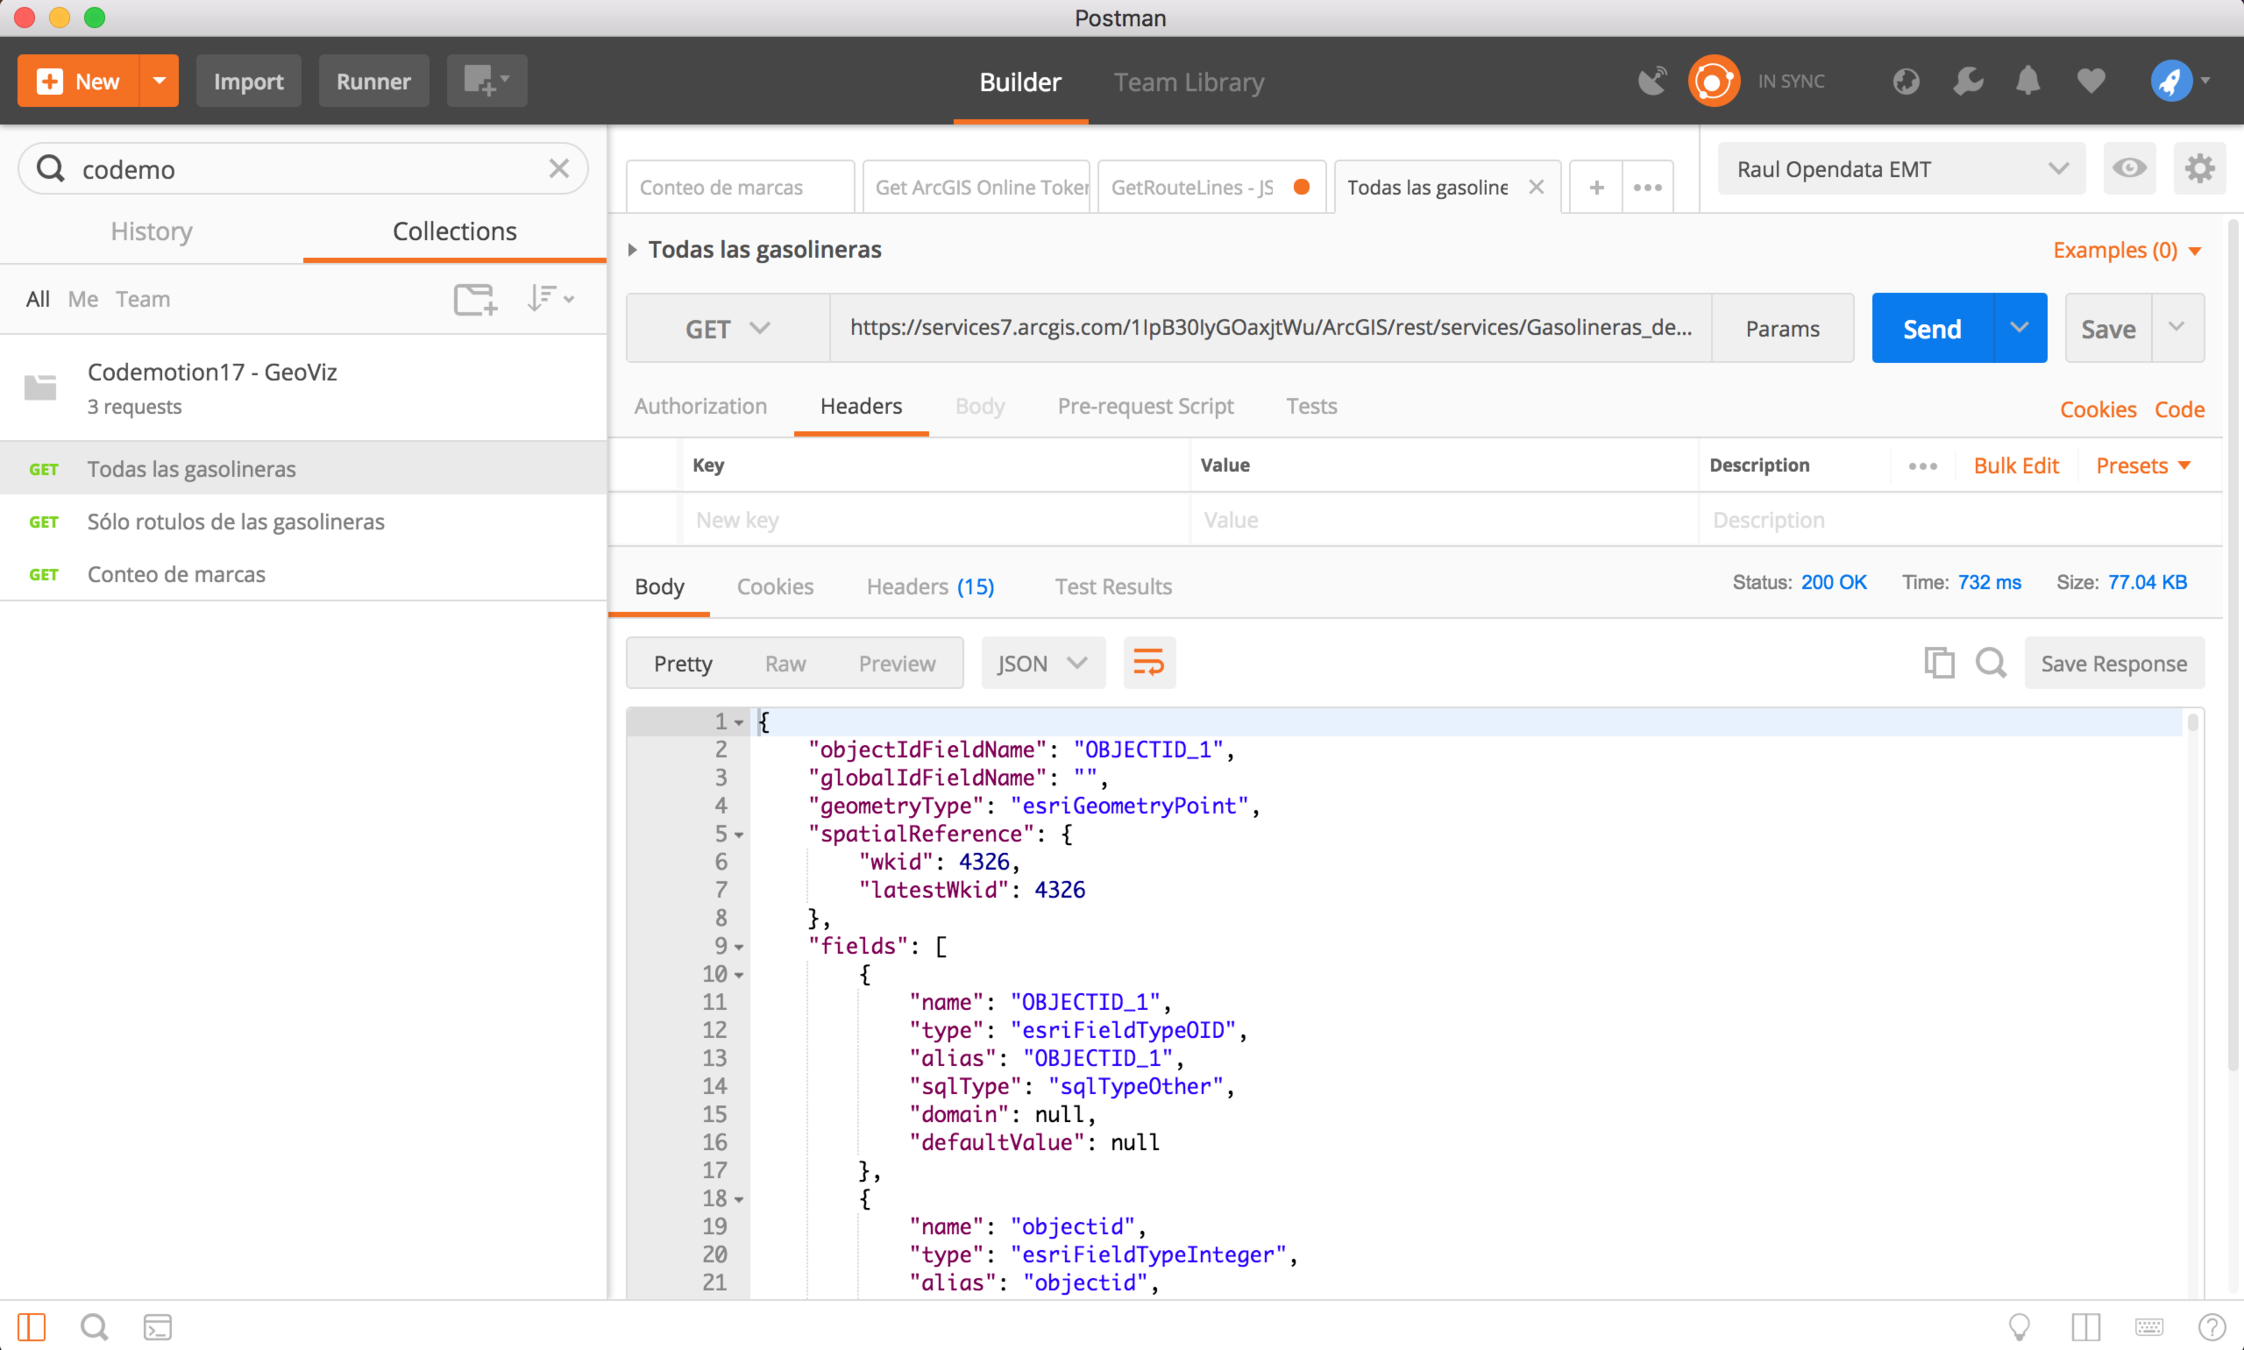Image resolution: width=2244 pixels, height=1350 pixels.
Task: Click the wrench settings icon
Action: (1967, 81)
